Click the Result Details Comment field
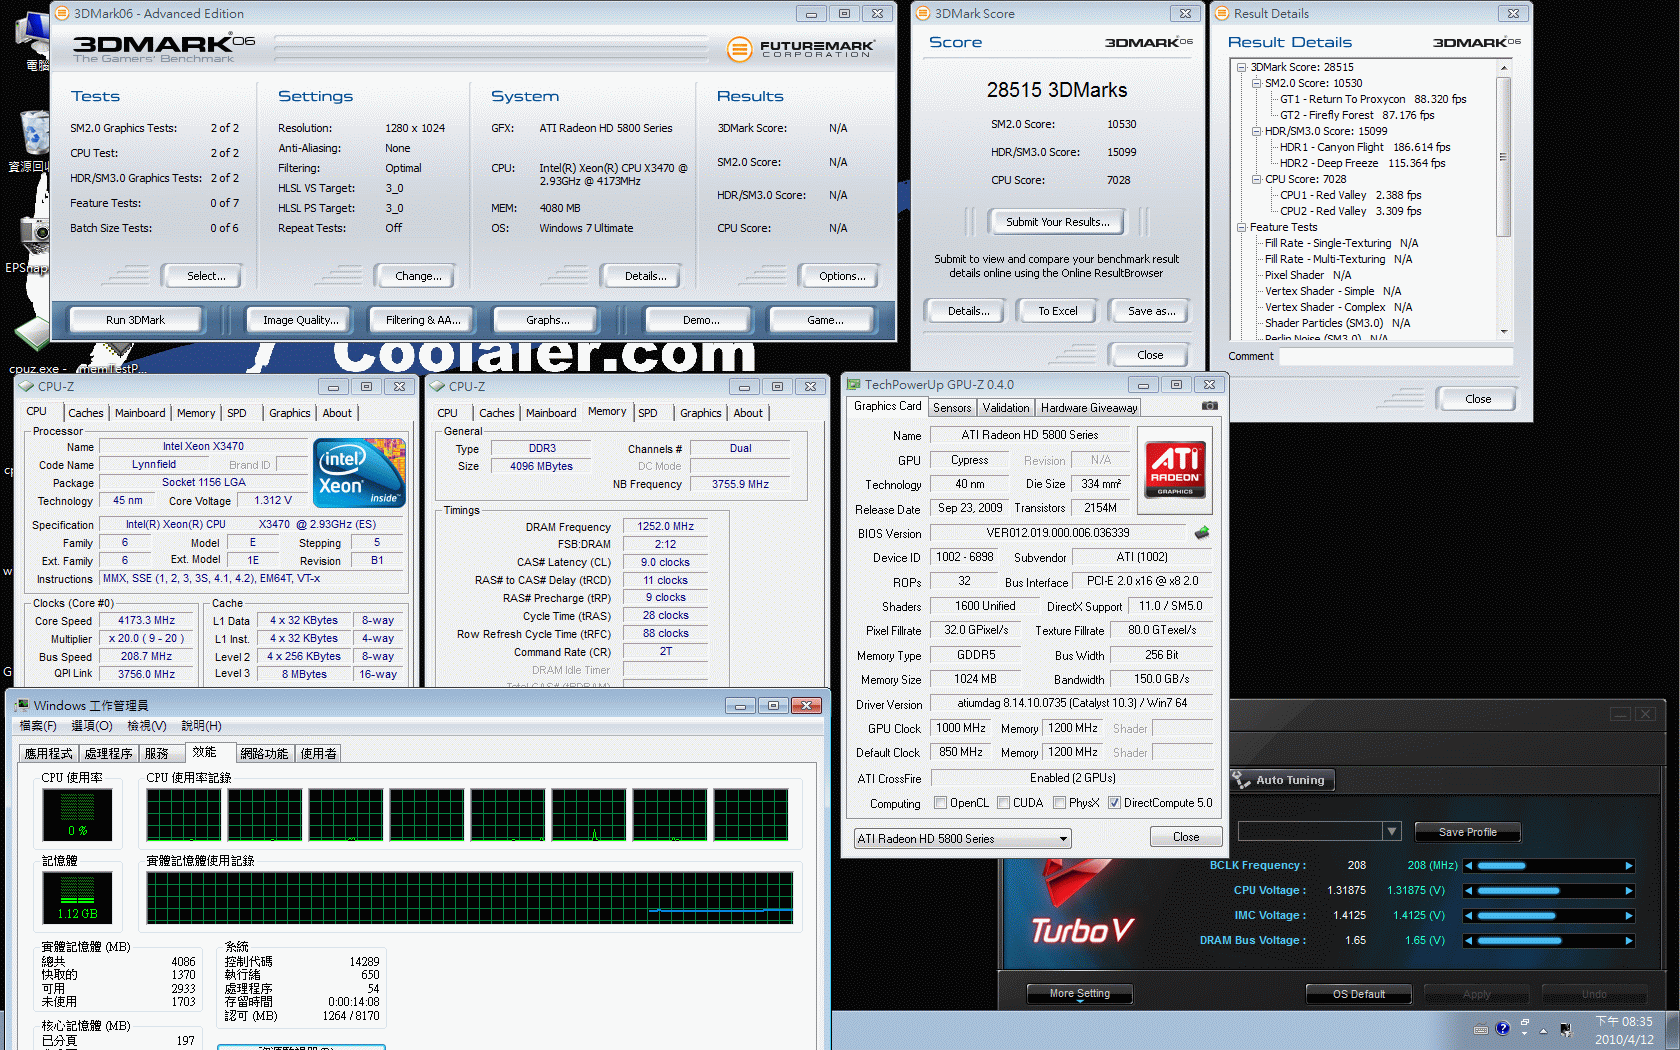The image size is (1680, 1050). 1396,356
